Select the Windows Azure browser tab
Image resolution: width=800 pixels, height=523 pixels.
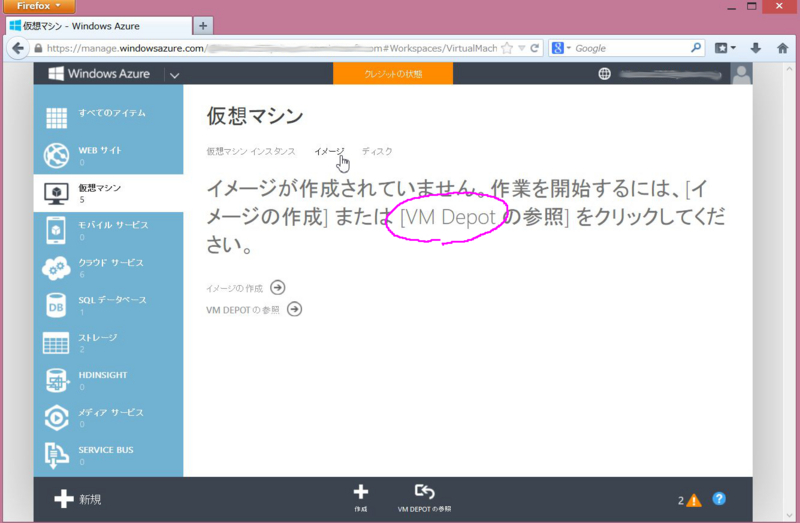click(99, 26)
